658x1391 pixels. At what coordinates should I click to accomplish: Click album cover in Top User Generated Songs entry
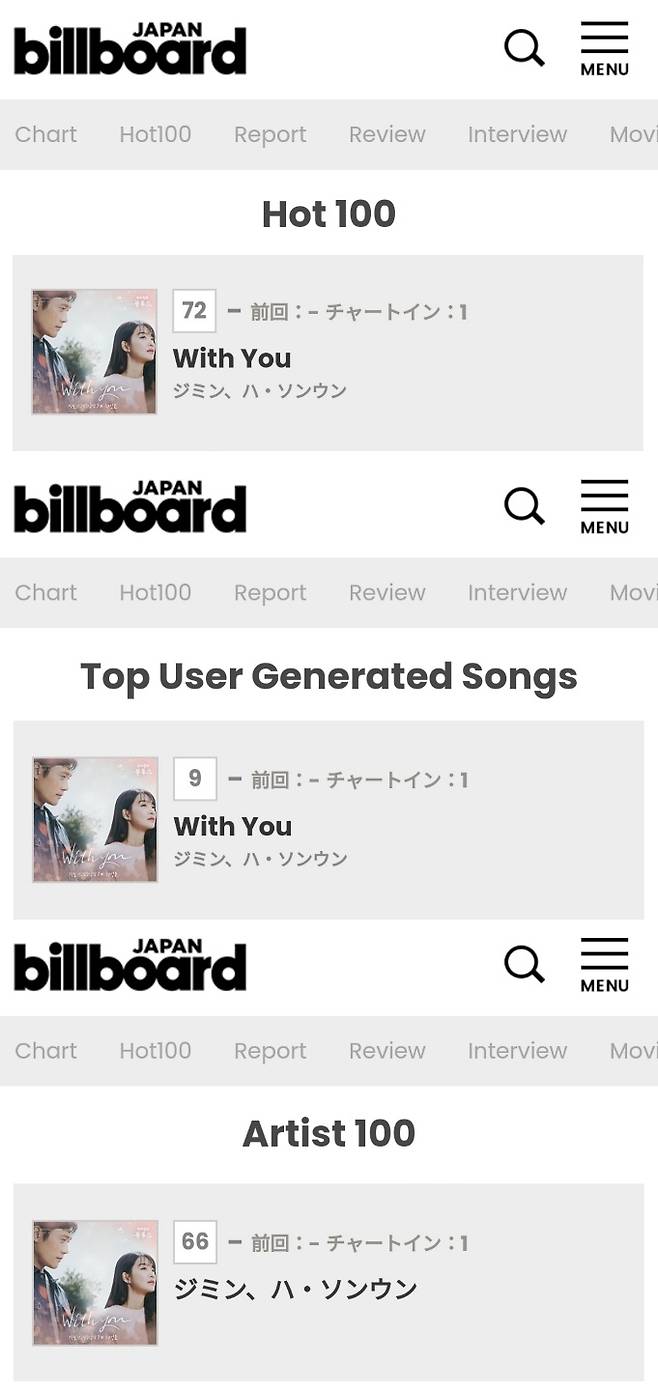click(x=95, y=820)
